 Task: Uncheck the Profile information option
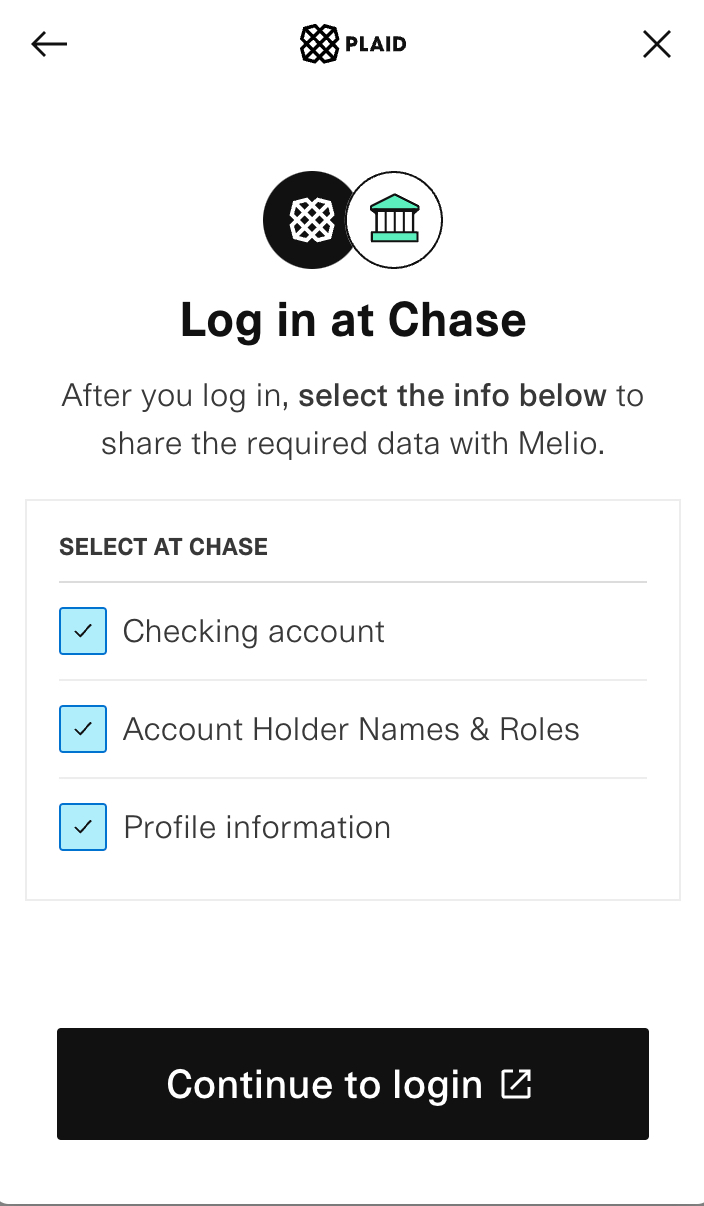pyautogui.click(x=83, y=827)
